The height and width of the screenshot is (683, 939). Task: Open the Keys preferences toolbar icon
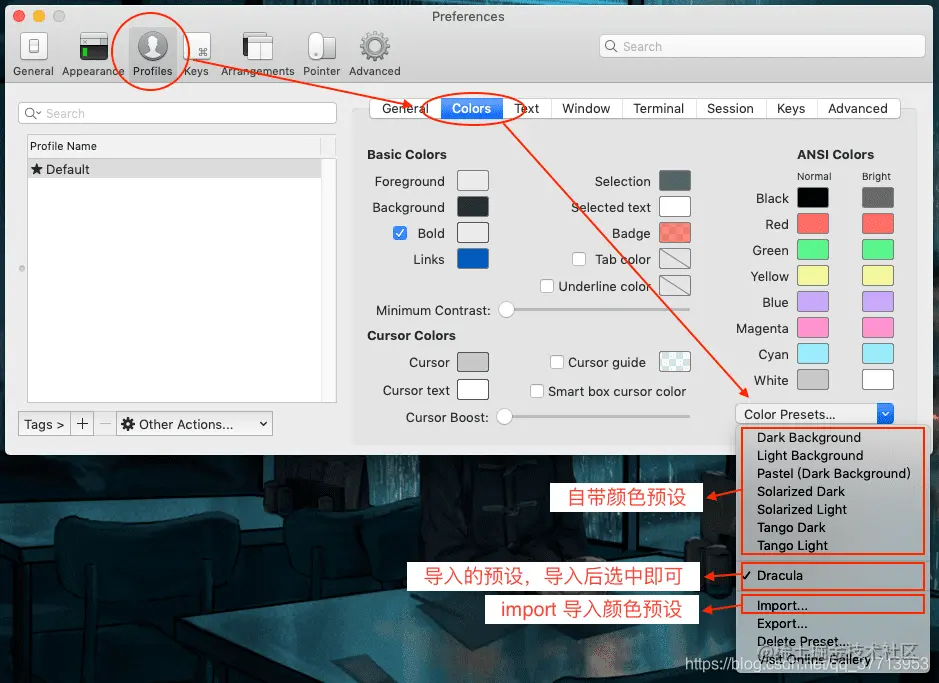[200, 47]
